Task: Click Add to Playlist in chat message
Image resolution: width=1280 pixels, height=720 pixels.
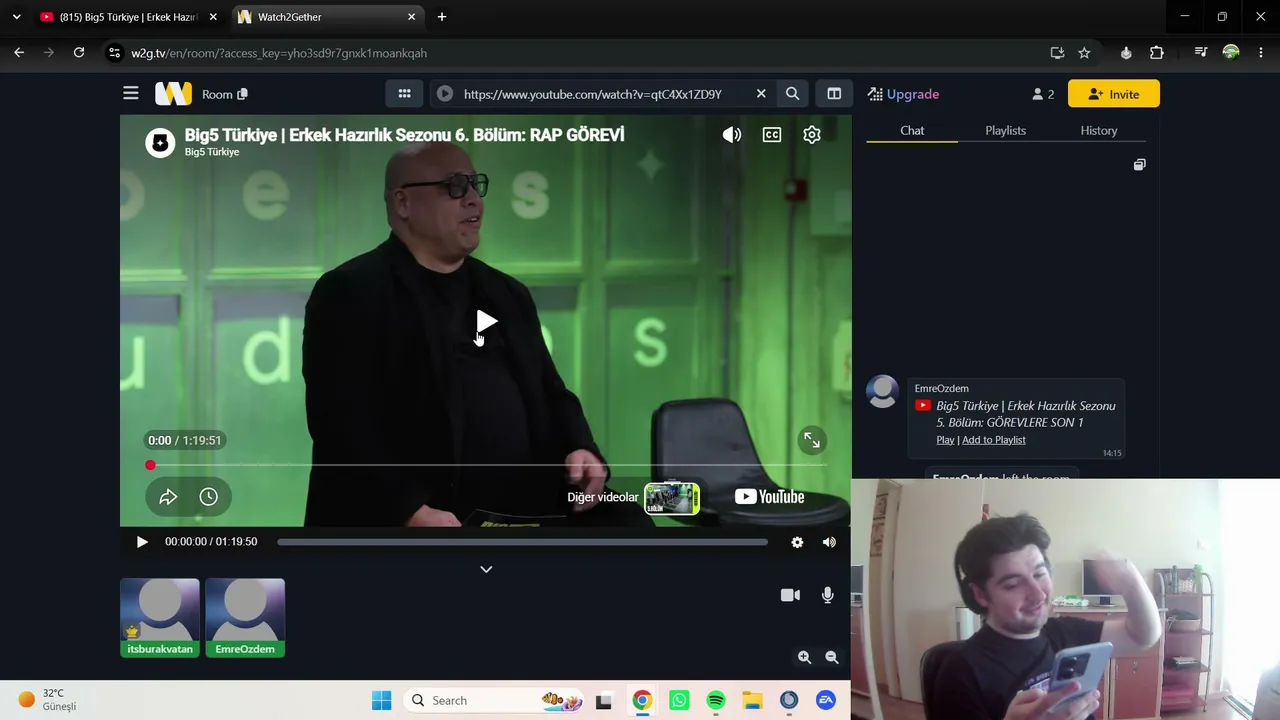Action: point(994,440)
